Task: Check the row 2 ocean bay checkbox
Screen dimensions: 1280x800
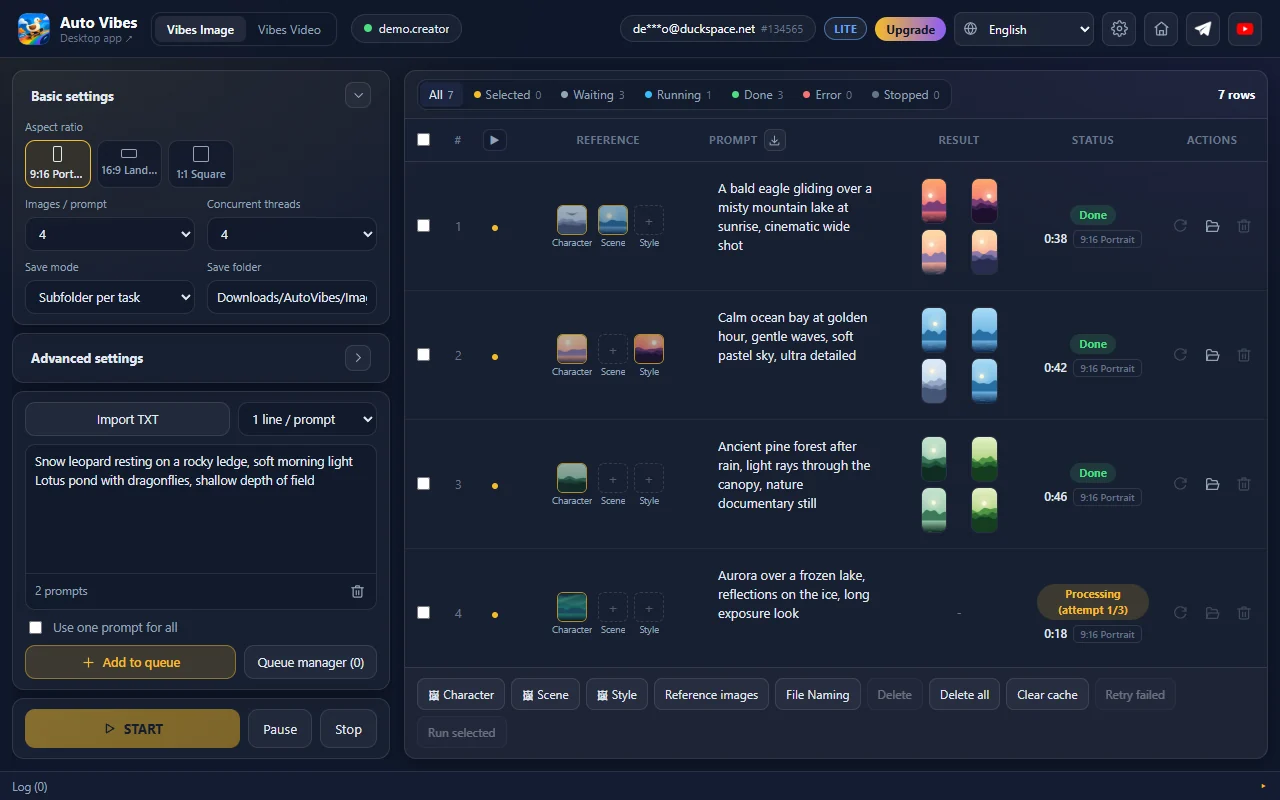Action: point(423,355)
